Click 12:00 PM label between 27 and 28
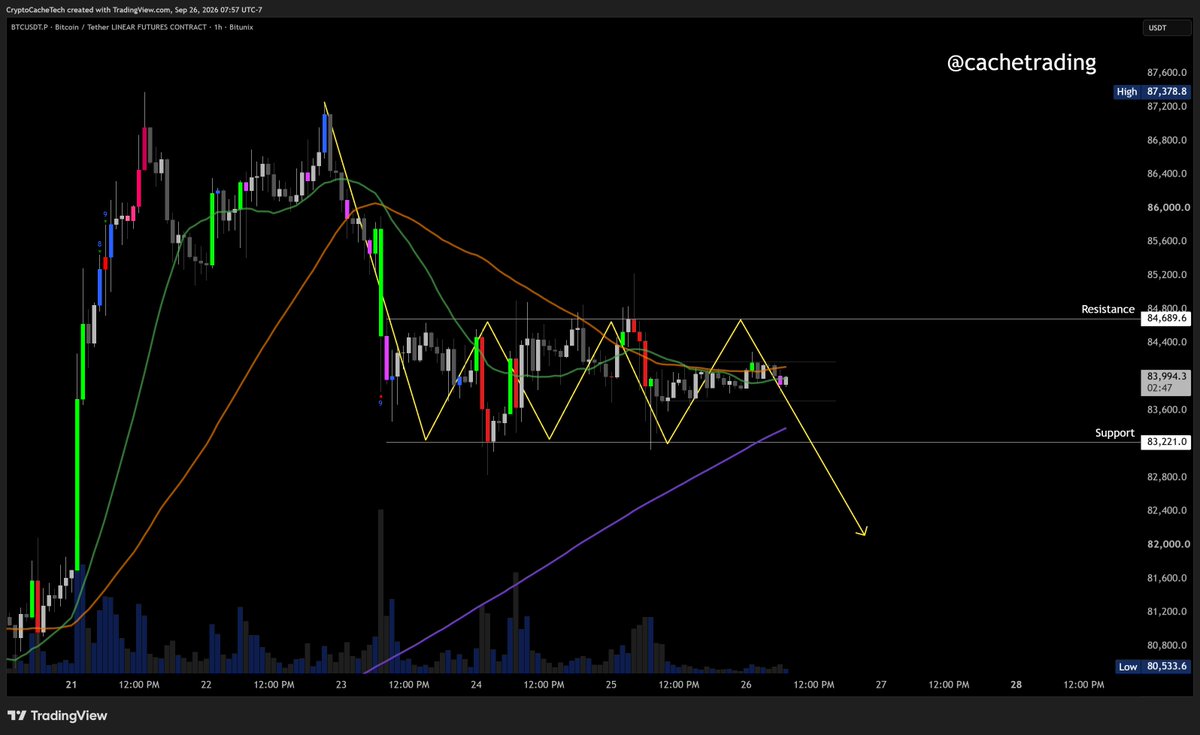 (948, 685)
